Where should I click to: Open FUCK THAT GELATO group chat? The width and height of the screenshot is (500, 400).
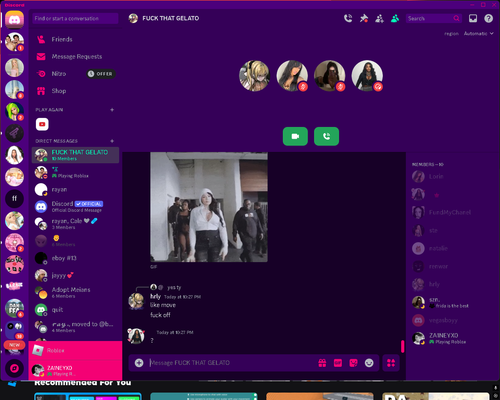(75, 155)
